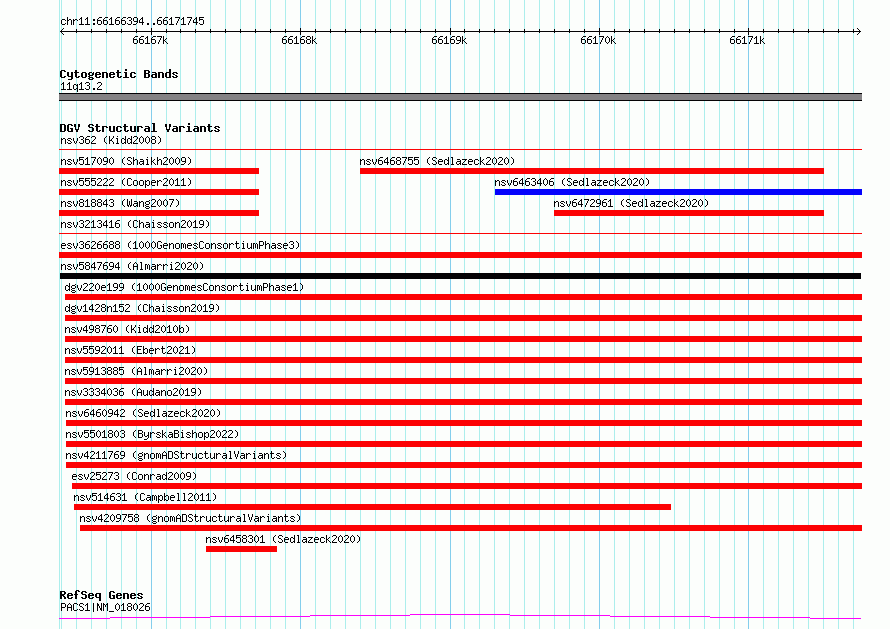Collapse the DGV Structural Variants track
890x629 pixels.
(140, 128)
